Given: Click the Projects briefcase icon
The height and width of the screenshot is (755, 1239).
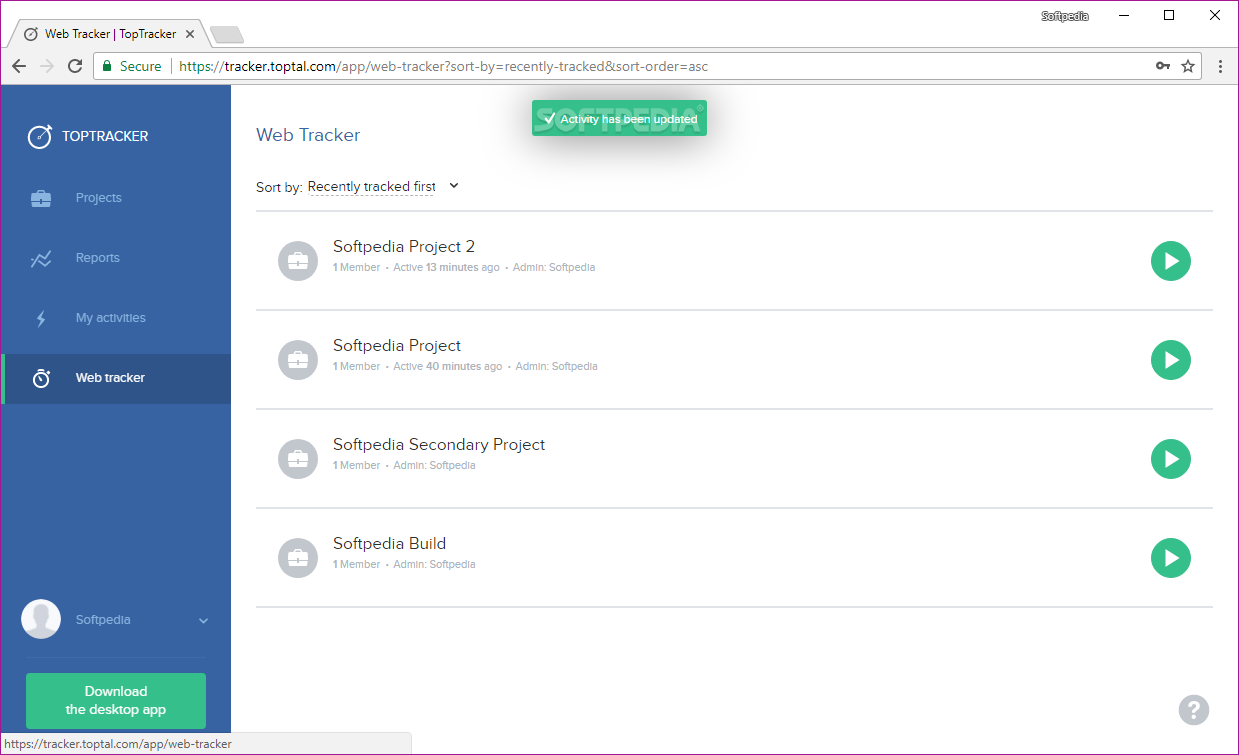Looking at the screenshot, I should tap(41, 198).
